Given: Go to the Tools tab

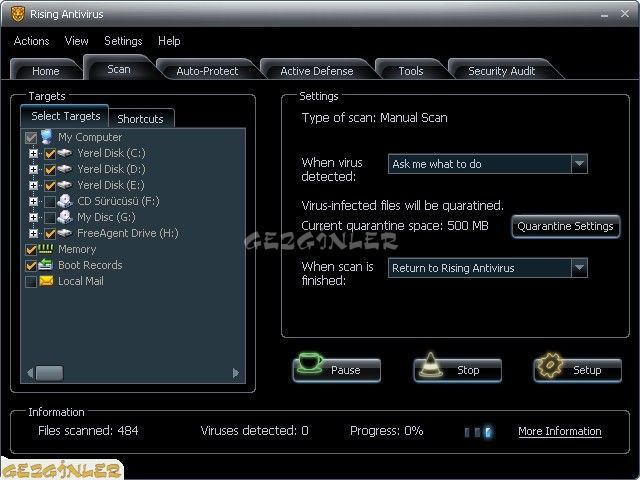Looking at the screenshot, I should (x=411, y=71).
